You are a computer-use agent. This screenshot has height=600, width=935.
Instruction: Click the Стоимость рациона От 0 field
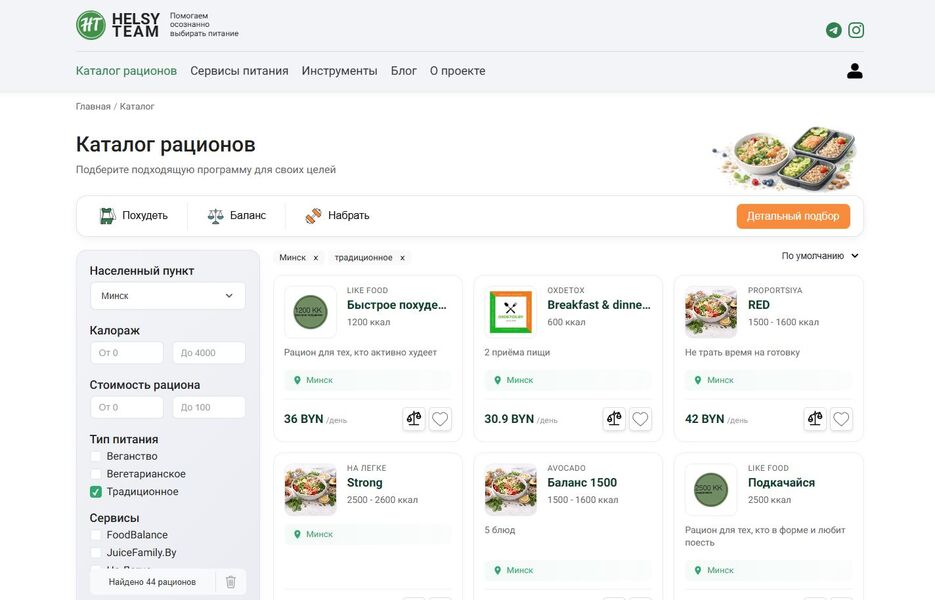[126, 407]
